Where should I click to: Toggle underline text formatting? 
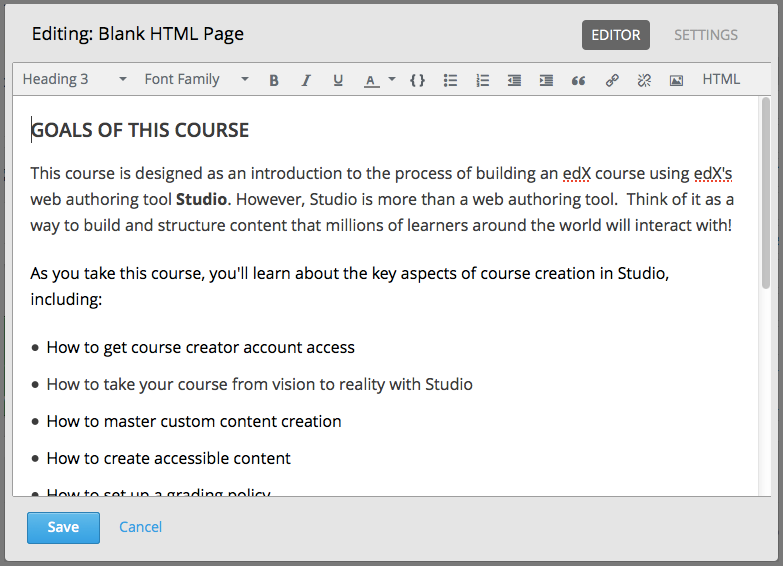pos(338,80)
